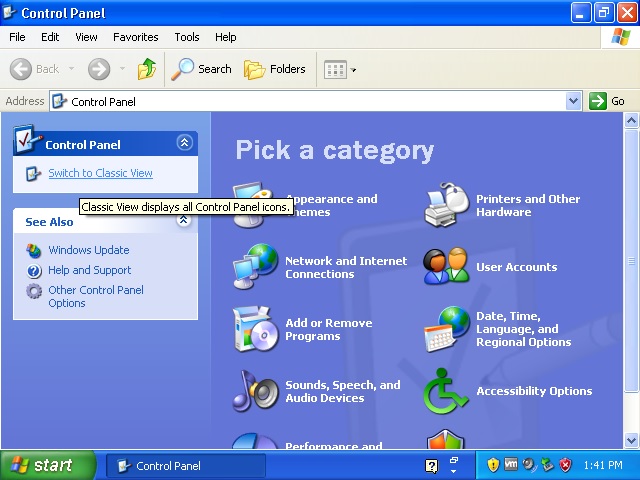The image size is (640, 480).
Task: Open the Sounds, Speech, and Audio Devices icon
Action: [254, 391]
